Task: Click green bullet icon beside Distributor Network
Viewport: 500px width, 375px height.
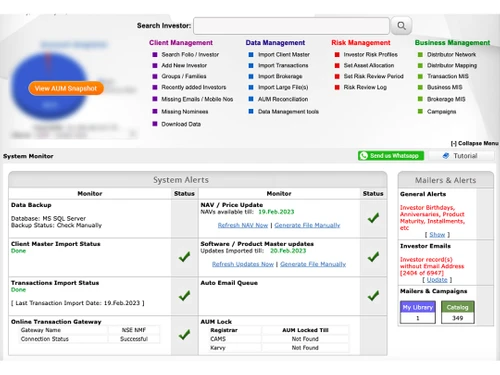Action: (x=420, y=54)
